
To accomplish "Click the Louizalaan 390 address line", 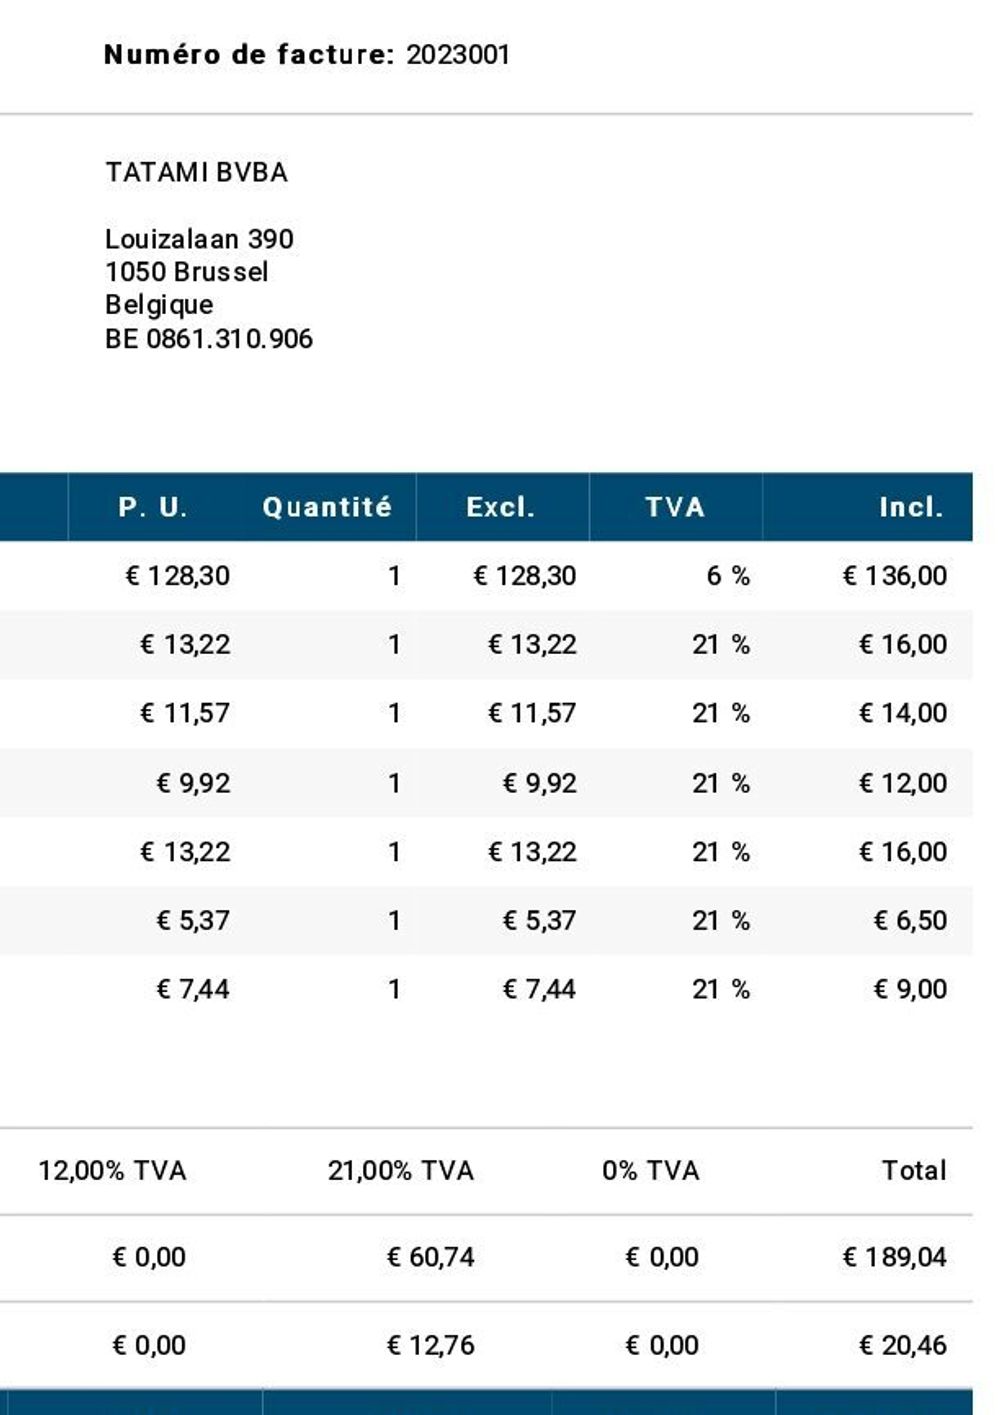I will 199,239.
